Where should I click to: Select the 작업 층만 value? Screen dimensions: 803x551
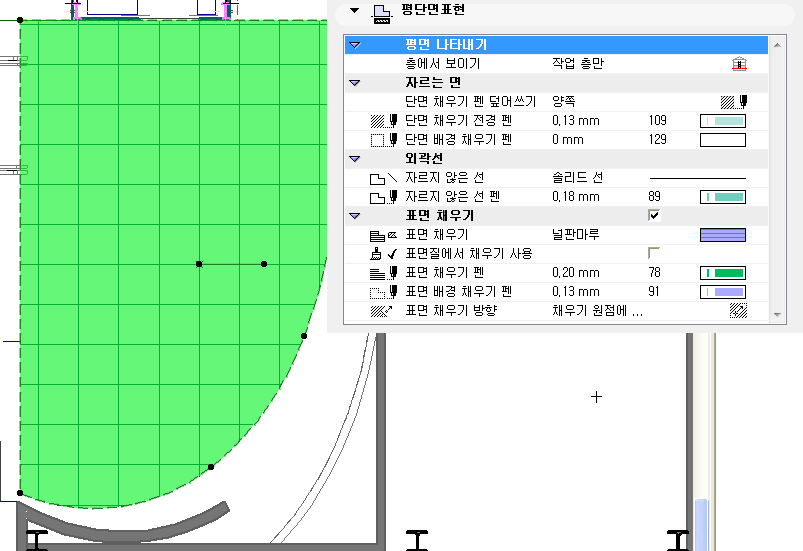[578, 63]
